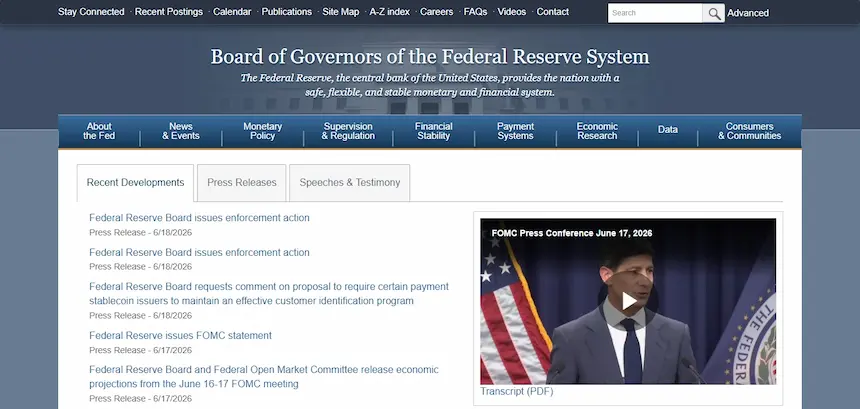Open the Monetary Policy menu
This screenshot has height=409, width=860.
pos(263,131)
